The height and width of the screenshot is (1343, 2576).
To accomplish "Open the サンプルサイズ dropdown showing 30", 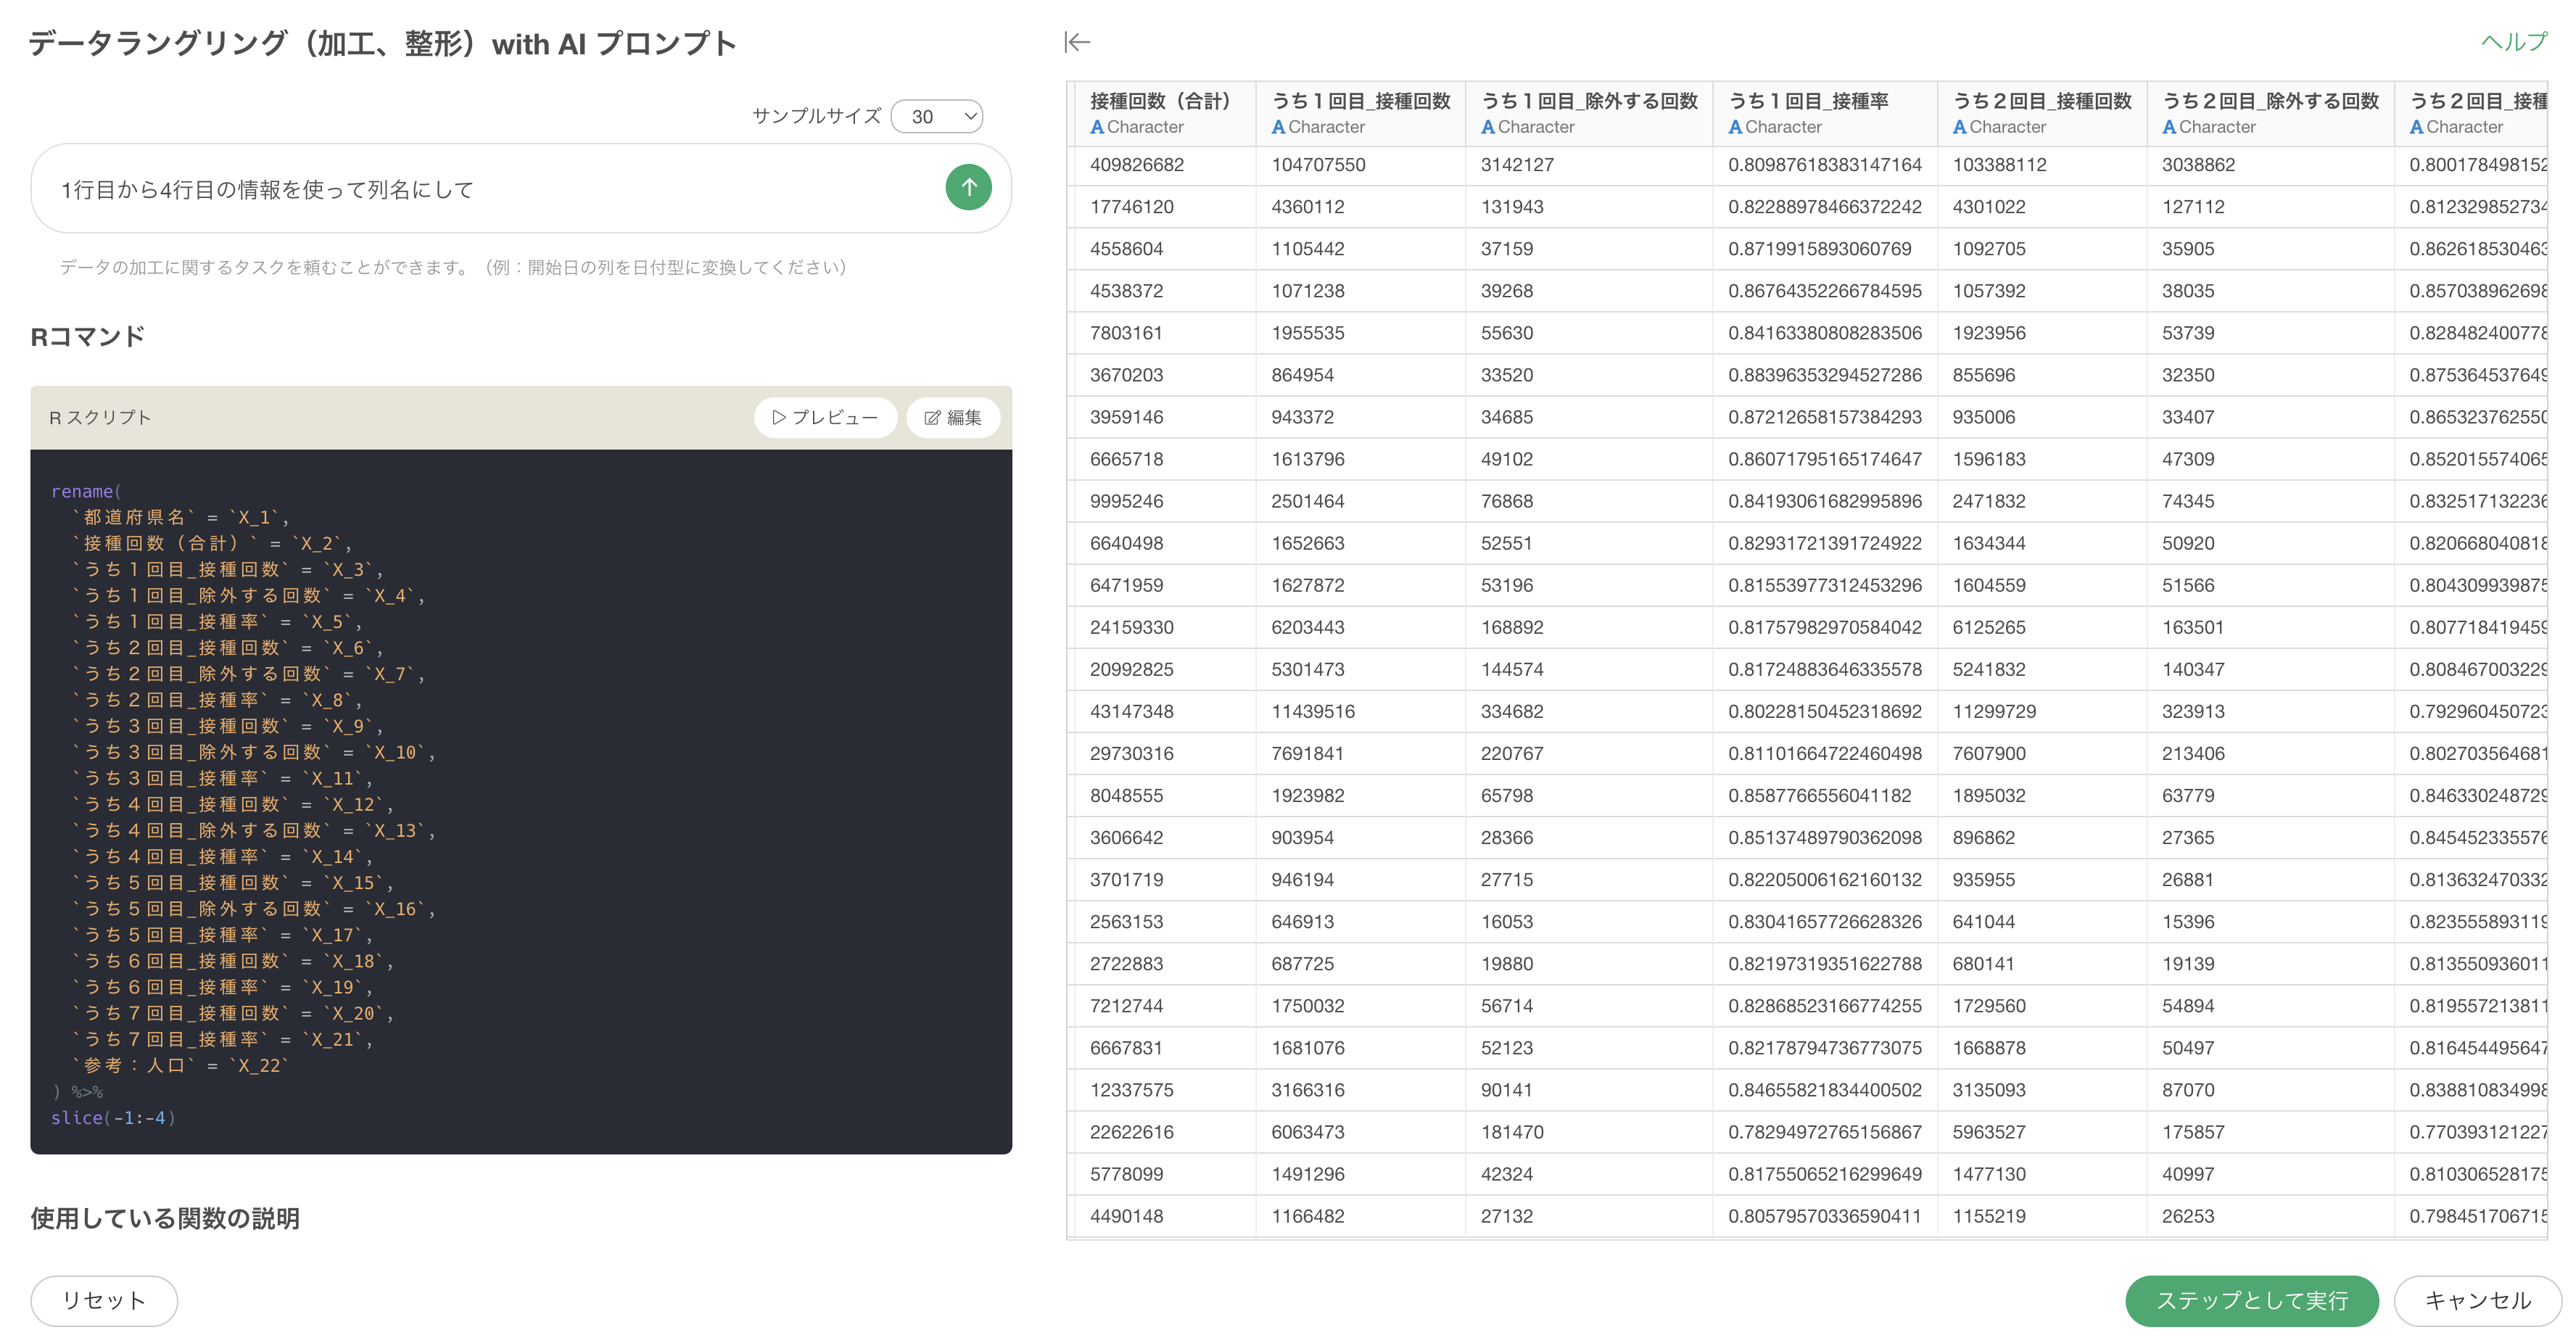I will pyautogui.click(x=937, y=116).
